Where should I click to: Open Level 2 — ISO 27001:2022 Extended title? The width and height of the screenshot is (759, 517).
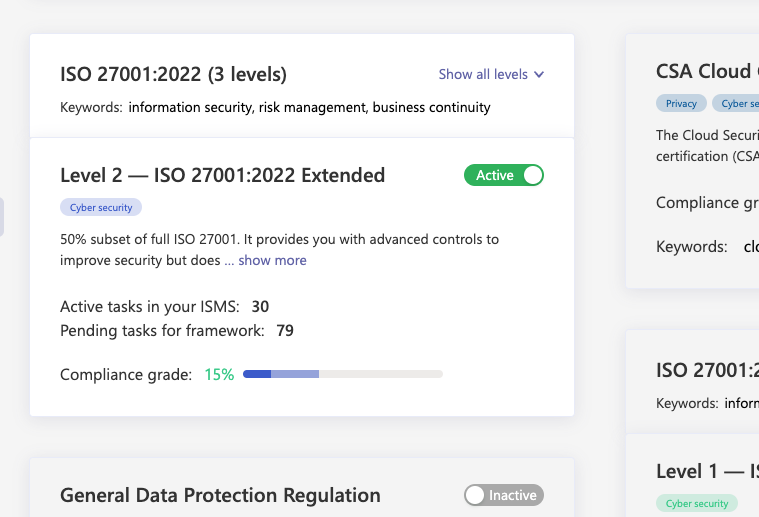coord(222,175)
